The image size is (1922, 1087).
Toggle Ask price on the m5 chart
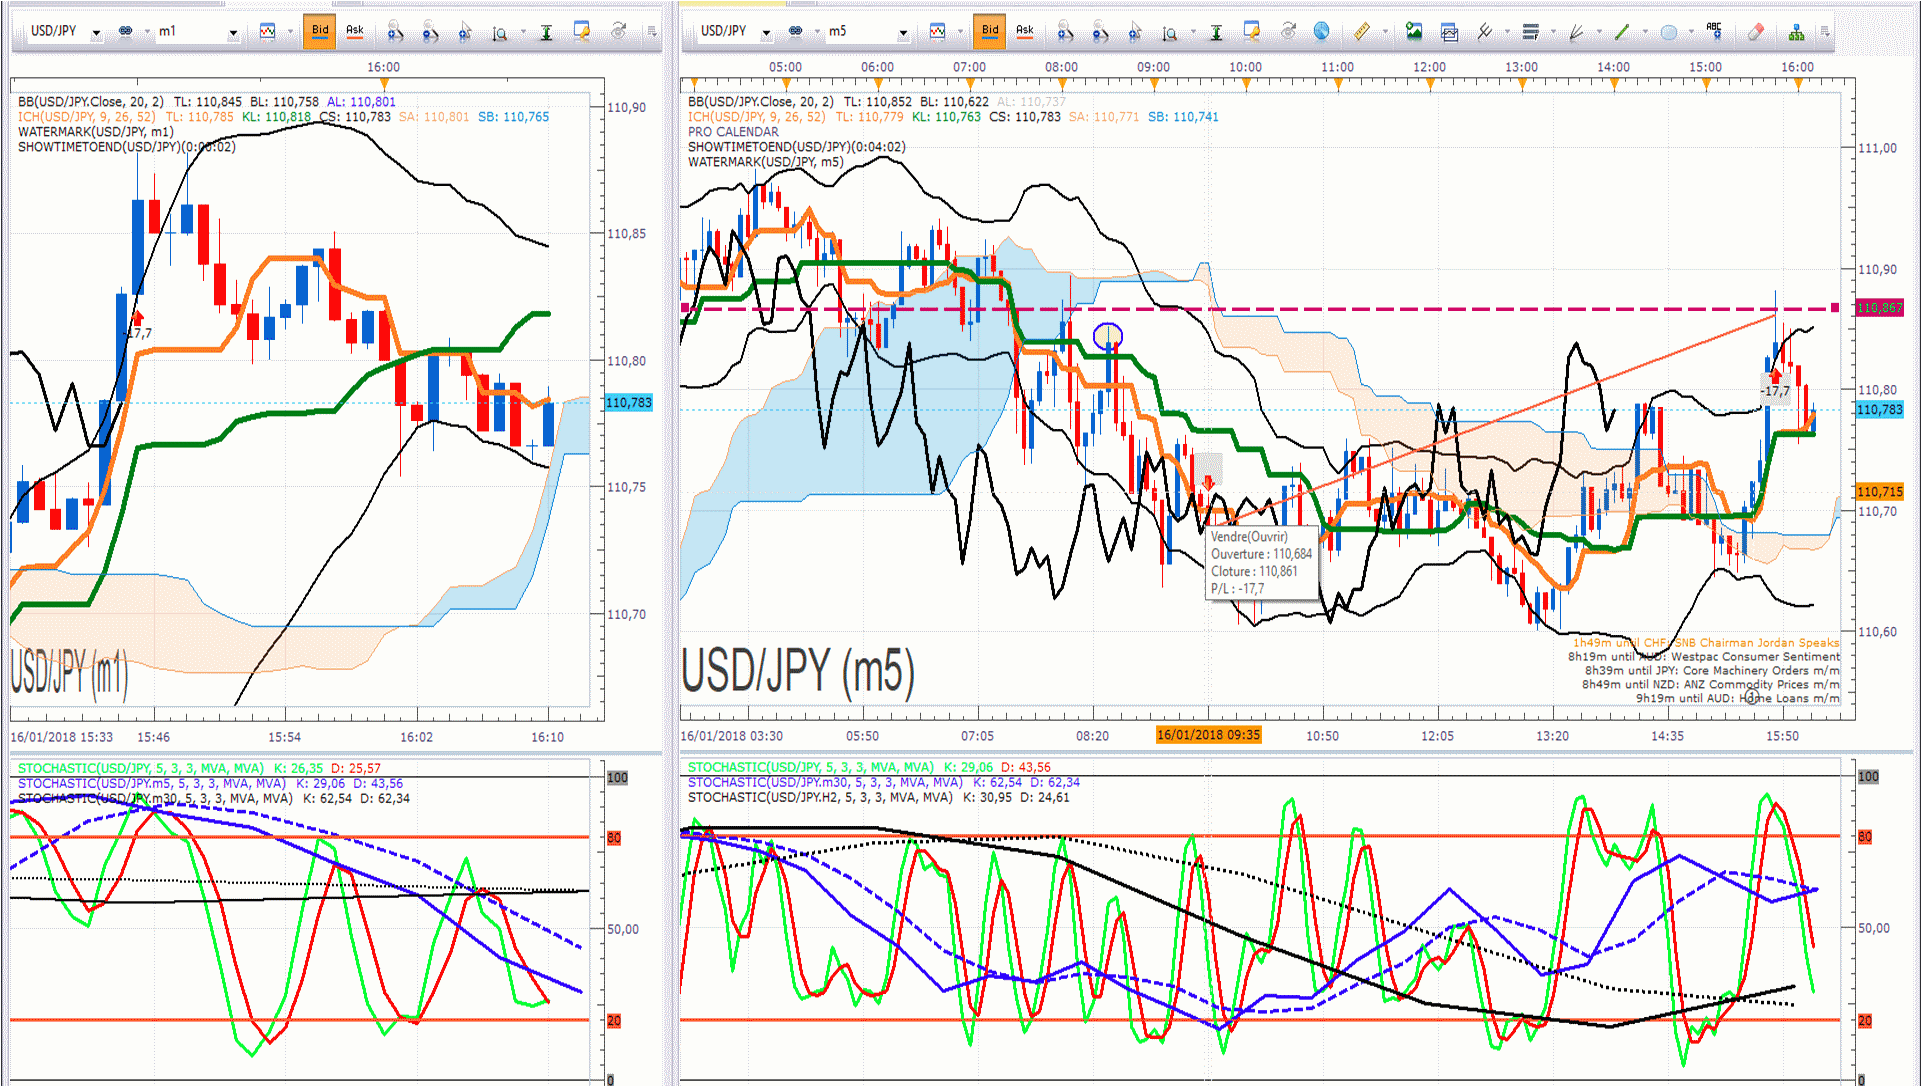(1025, 31)
